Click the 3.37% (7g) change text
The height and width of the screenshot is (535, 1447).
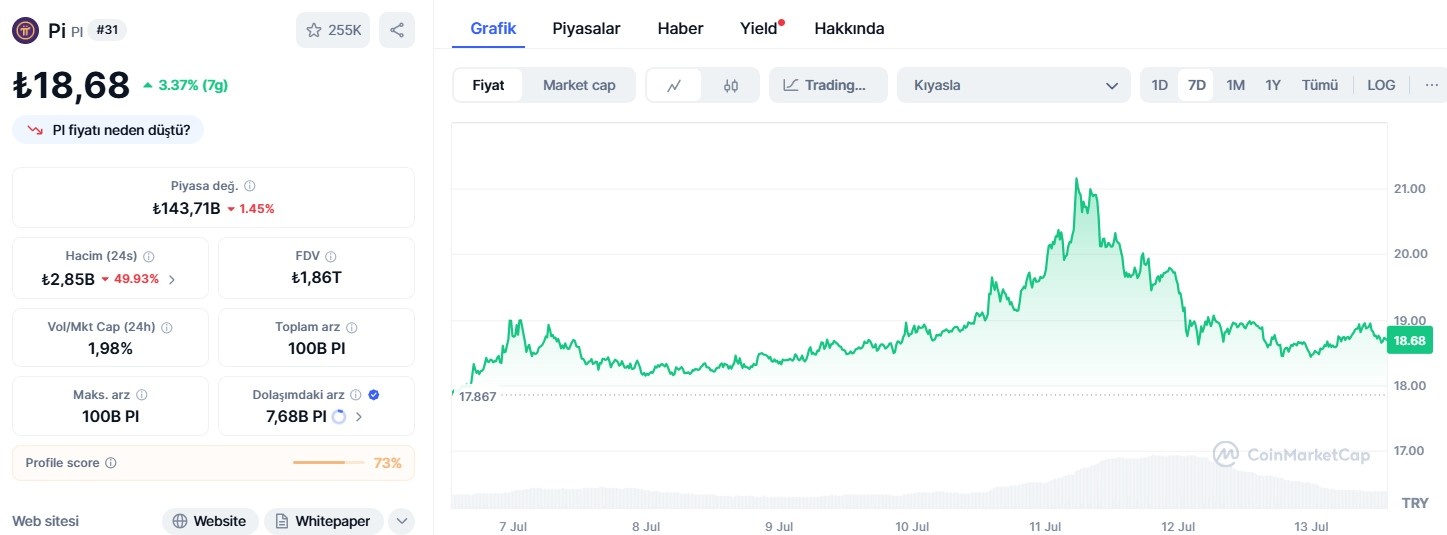coord(193,85)
